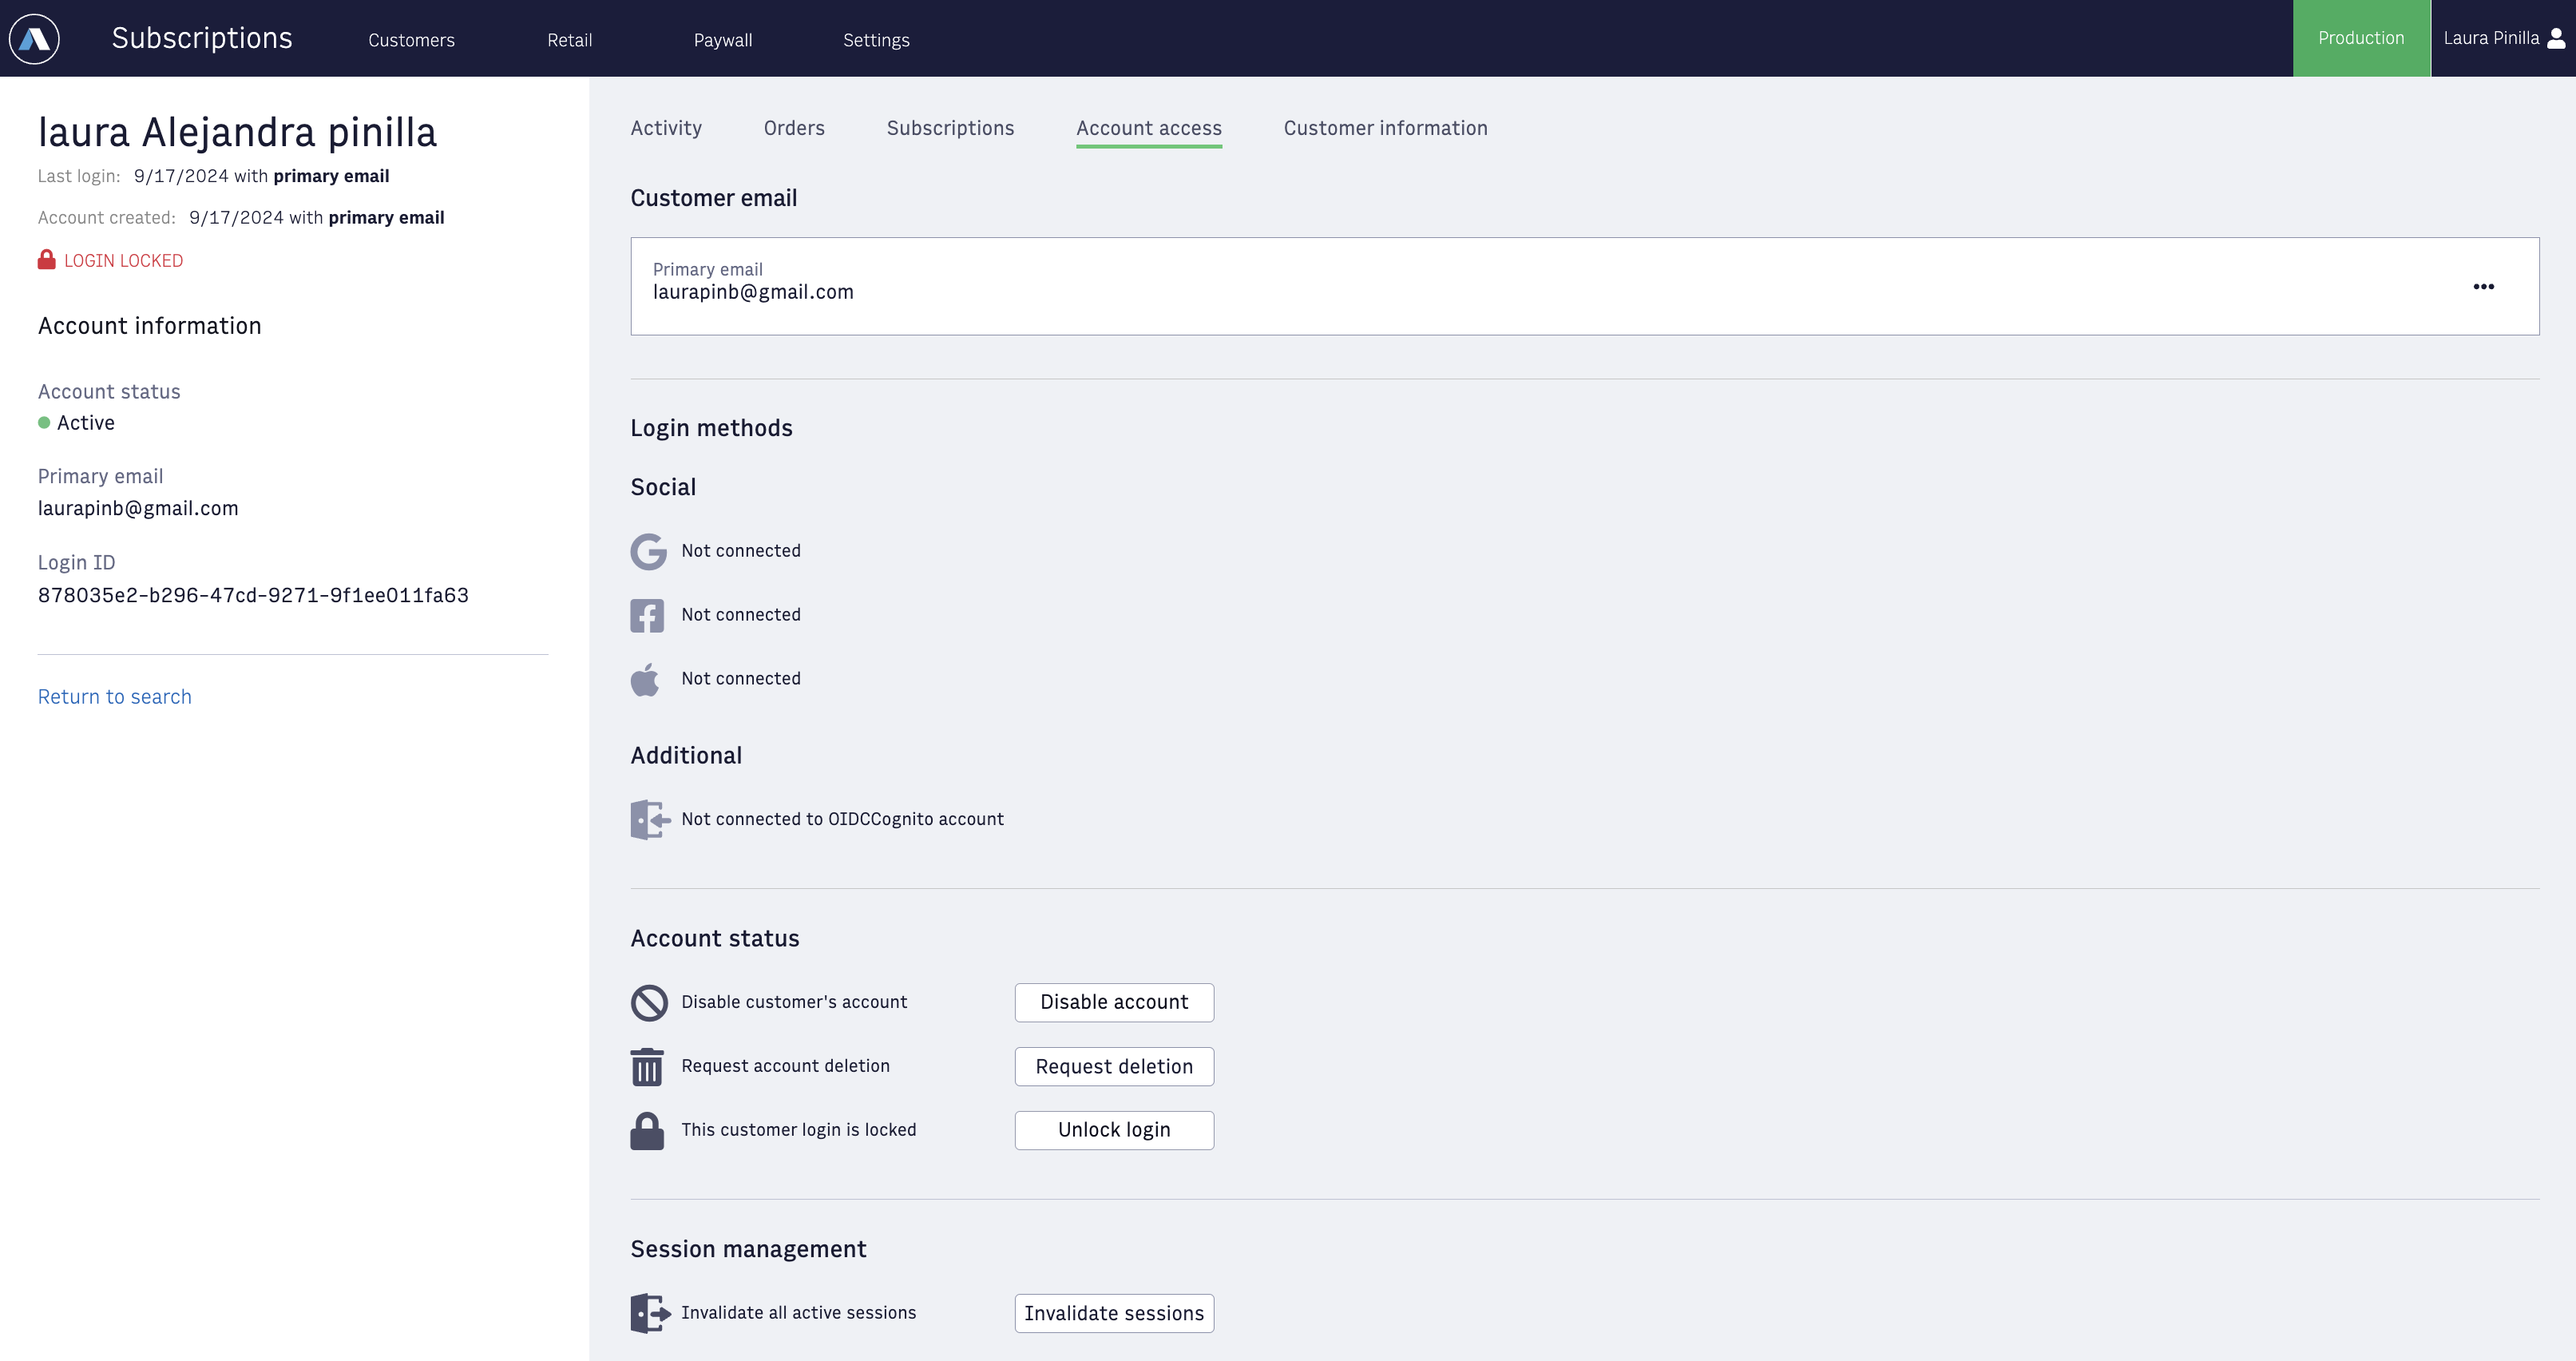Click the Orders tab

794,128
